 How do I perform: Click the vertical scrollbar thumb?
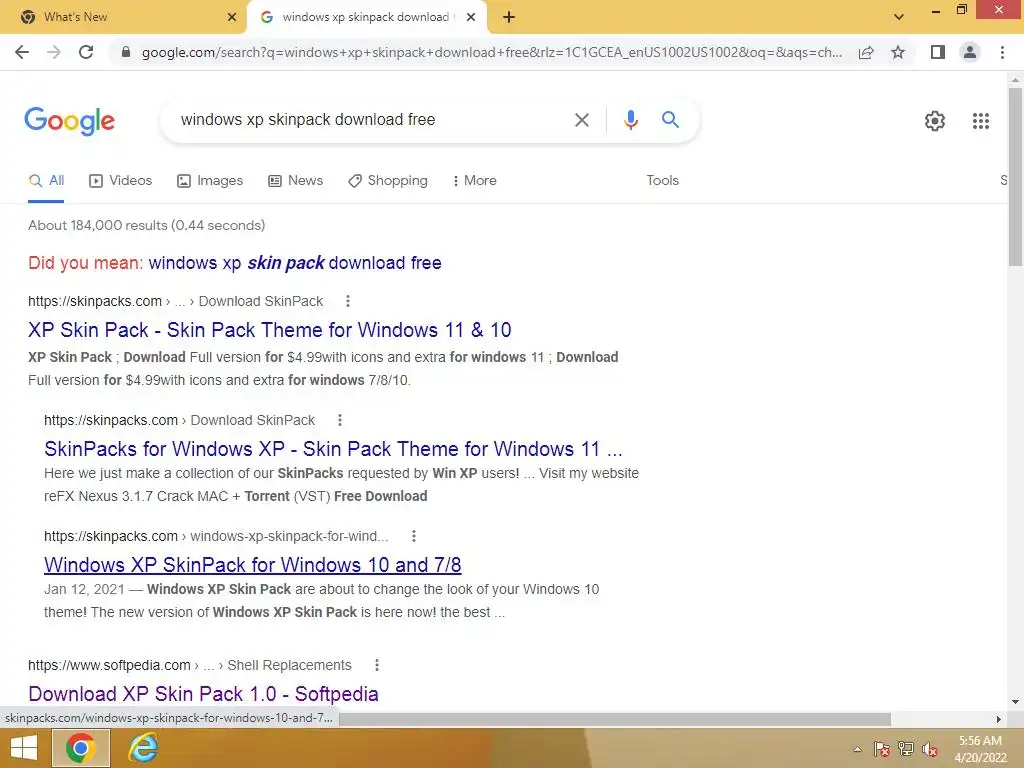pyautogui.click(x=1015, y=176)
